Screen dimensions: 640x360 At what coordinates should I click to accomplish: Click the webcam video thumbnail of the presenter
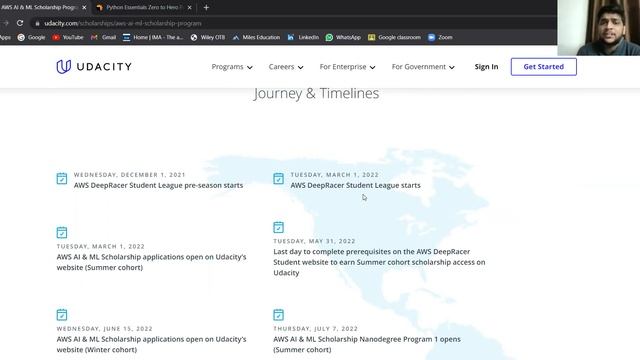coord(598,28)
